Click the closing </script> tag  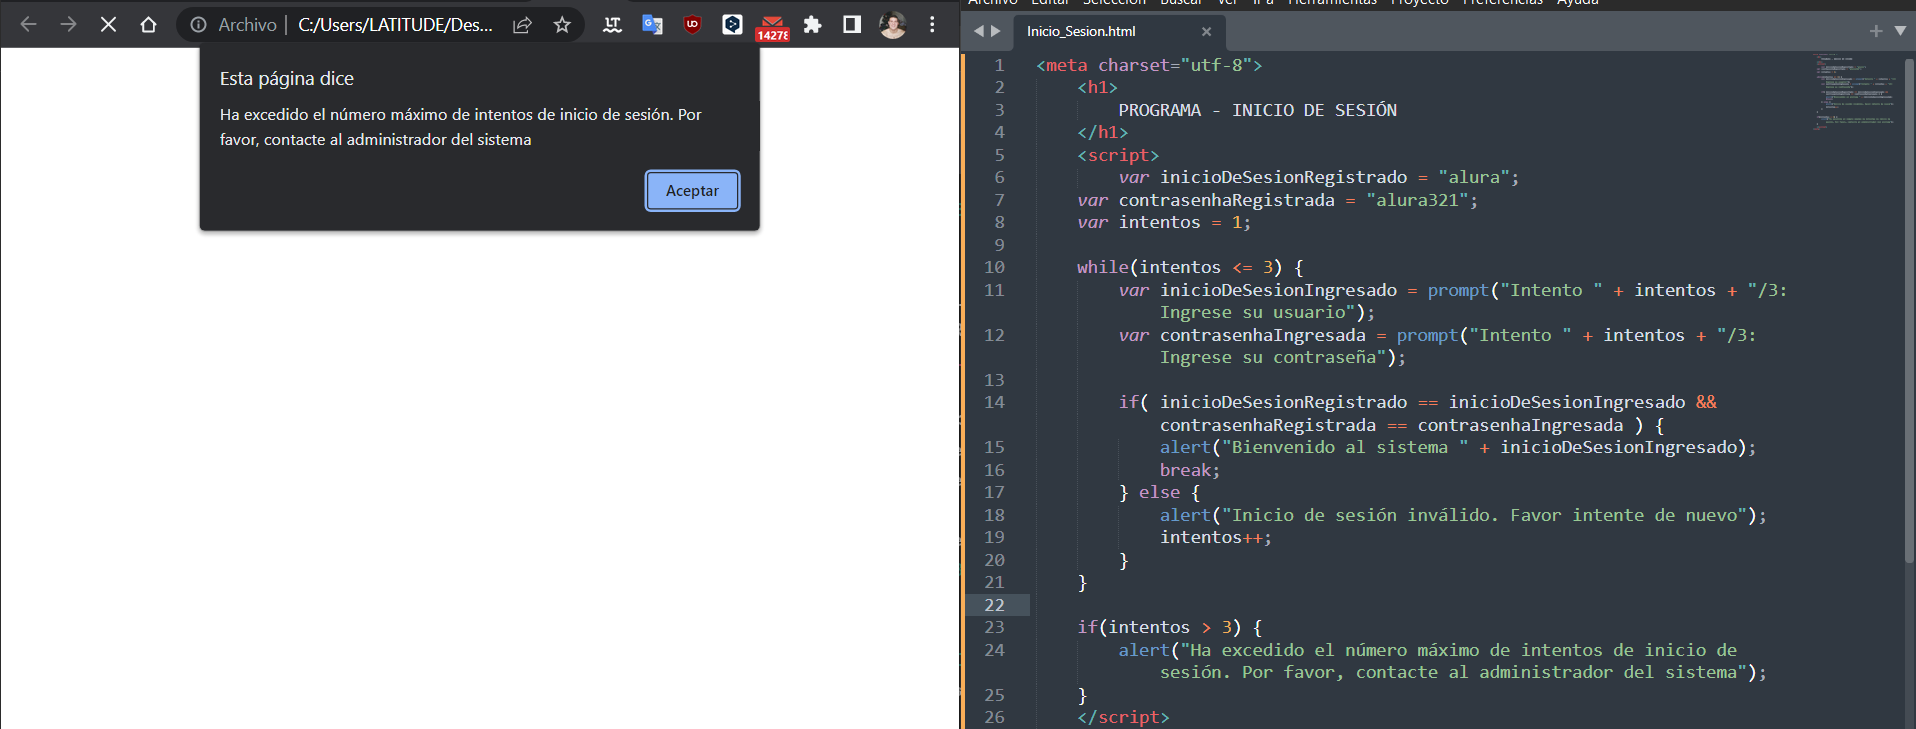pos(1123,717)
